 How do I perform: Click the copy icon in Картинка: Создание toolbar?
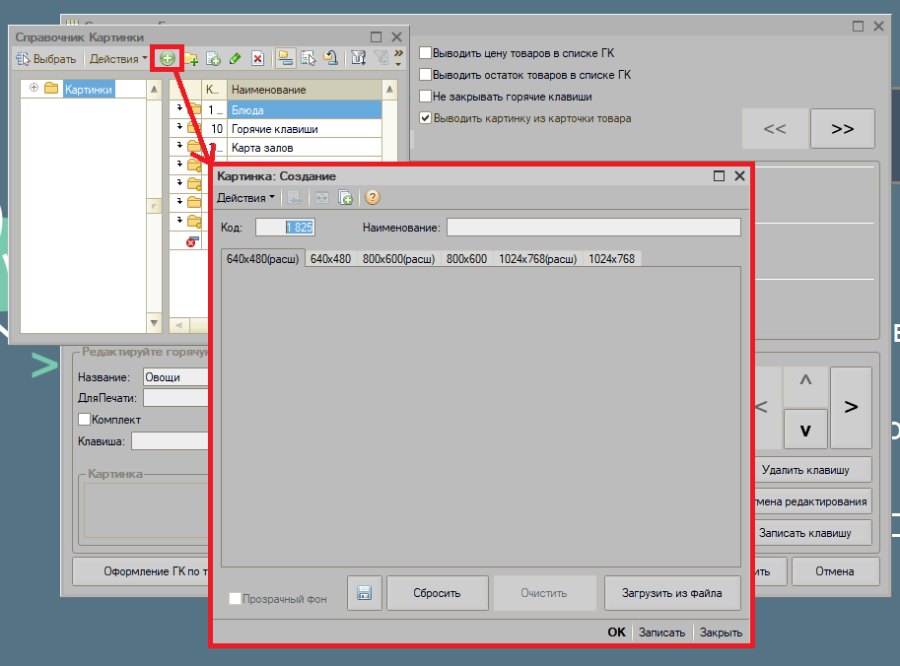tap(346, 198)
